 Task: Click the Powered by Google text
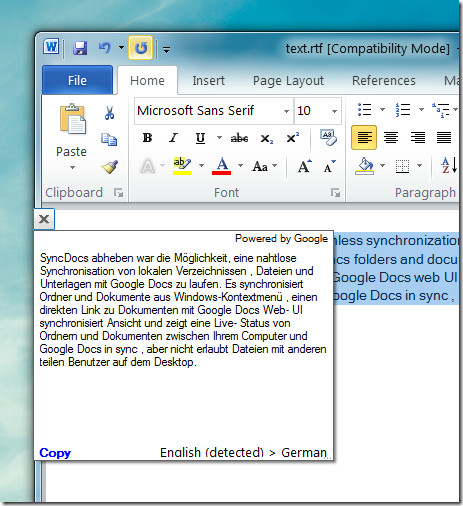[281, 238]
